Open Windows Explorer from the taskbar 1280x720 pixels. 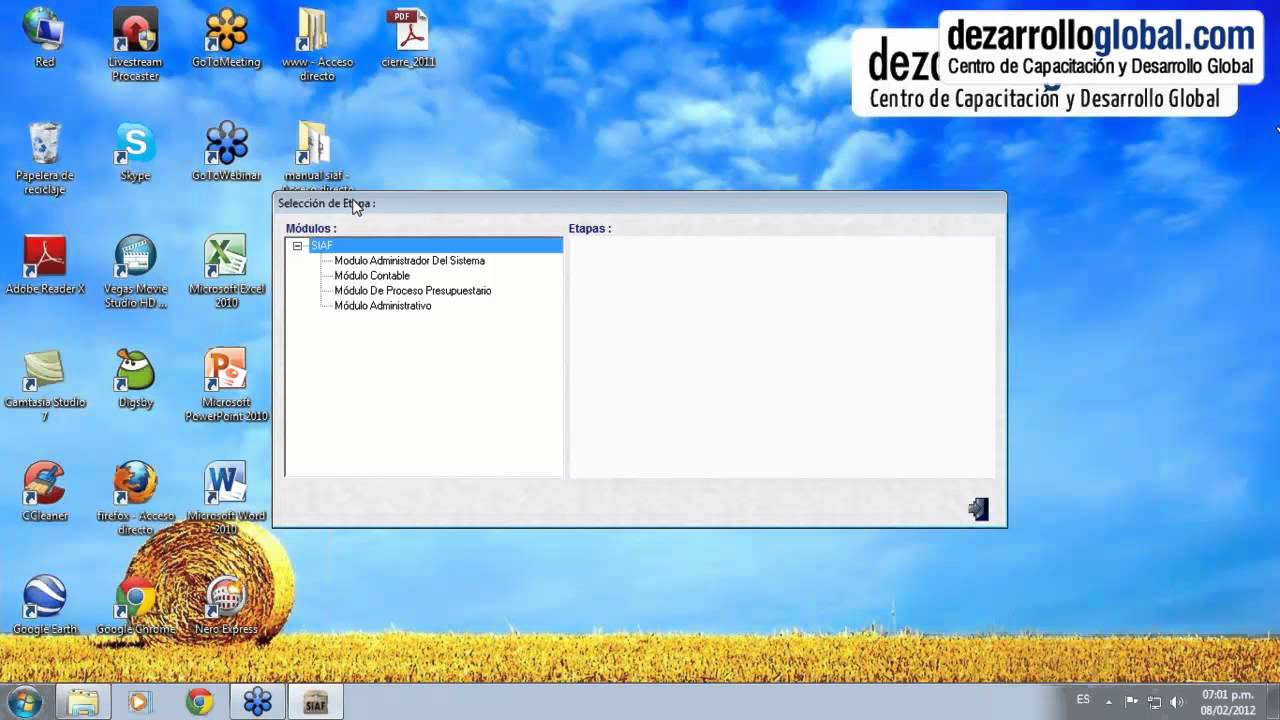point(82,702)
